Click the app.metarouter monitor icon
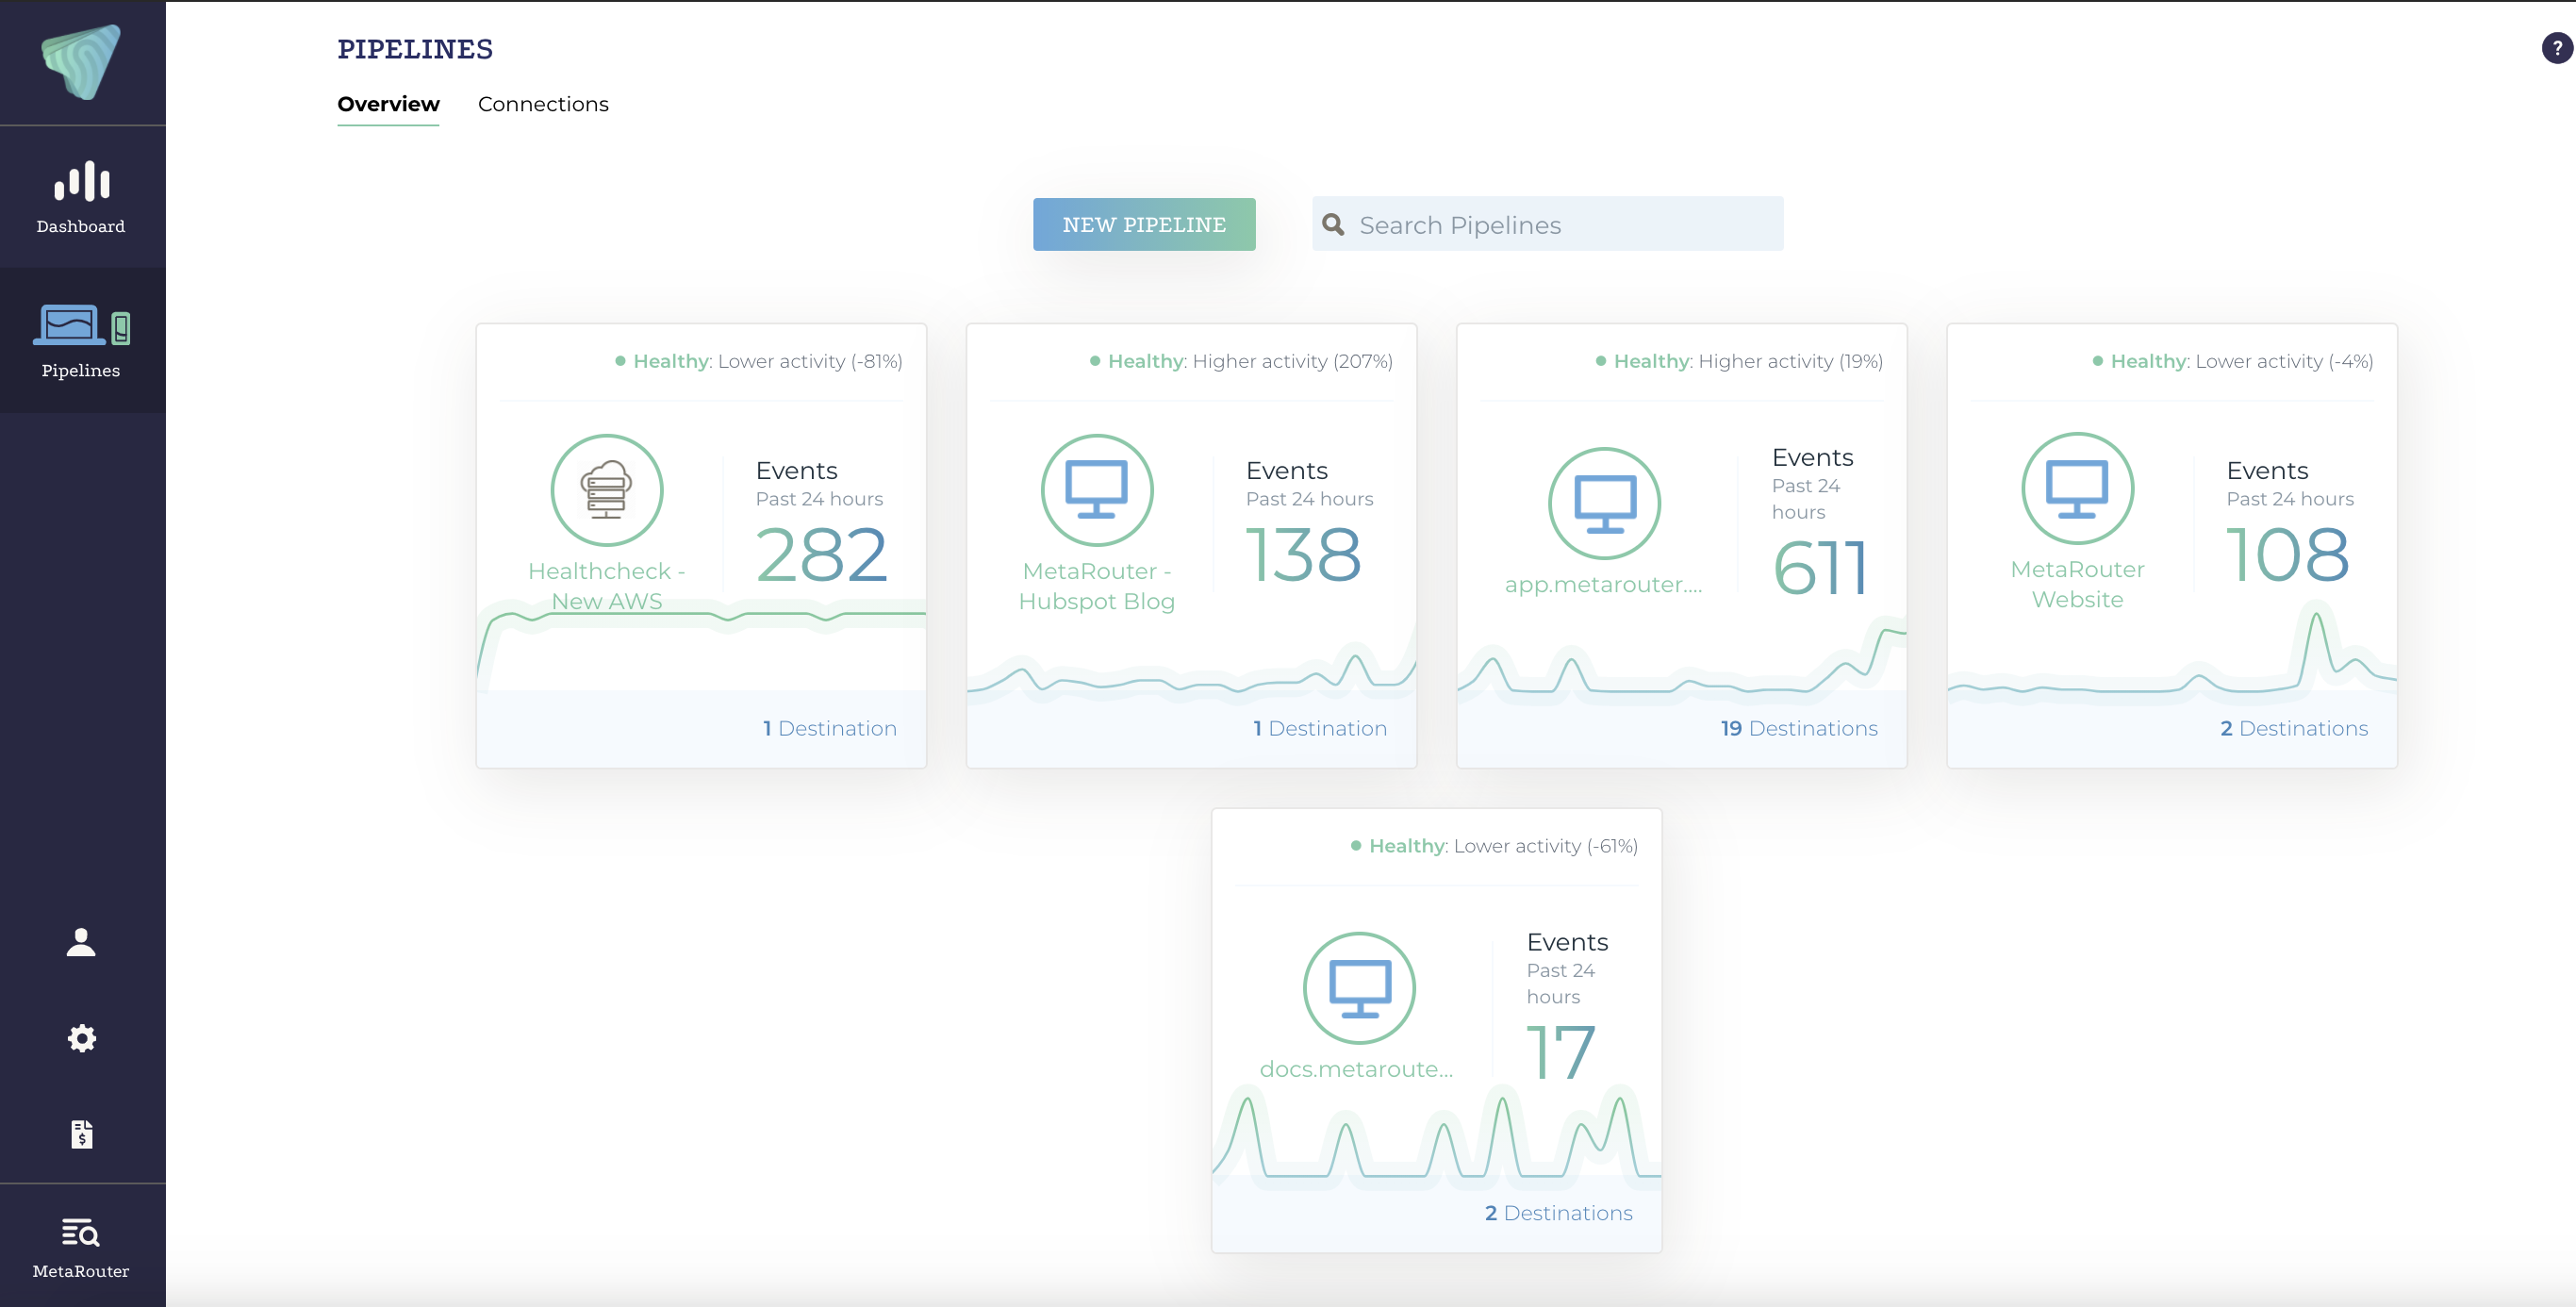2576x1307 pixels. point(1604,503)
